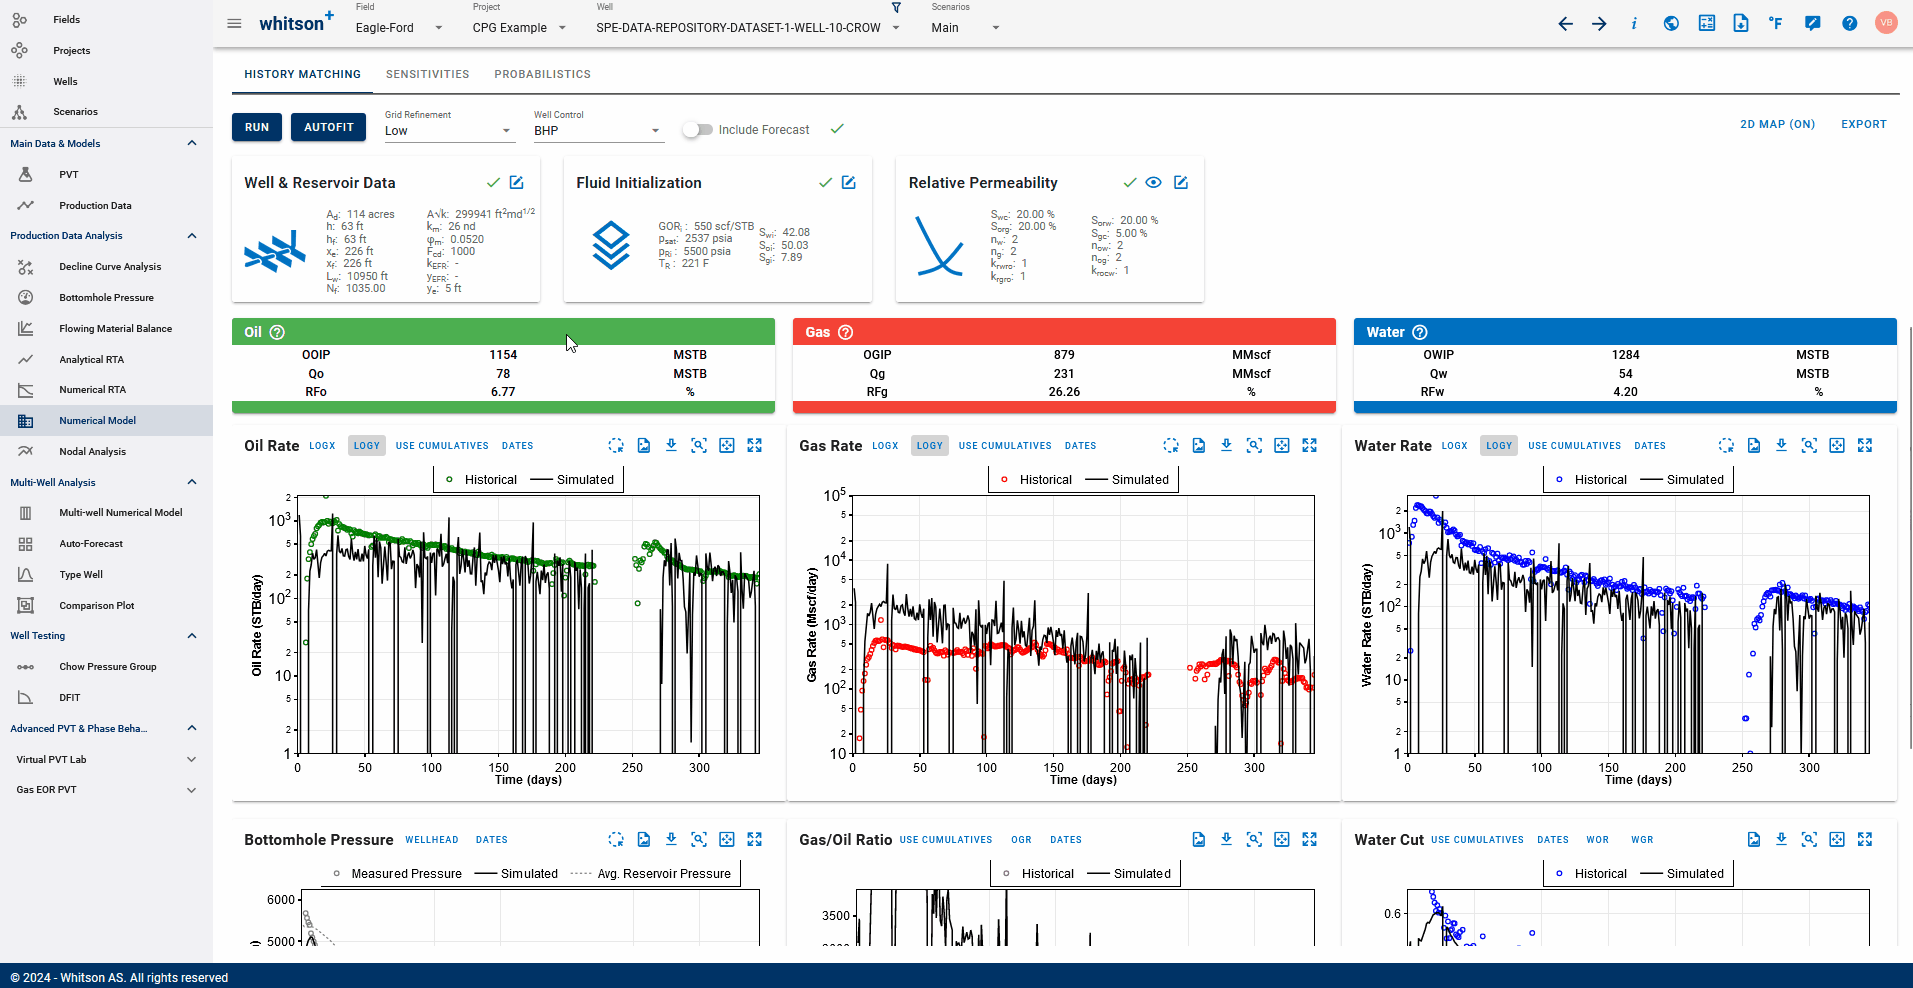Click the blue Water summary header bar

click(1625, 332)
